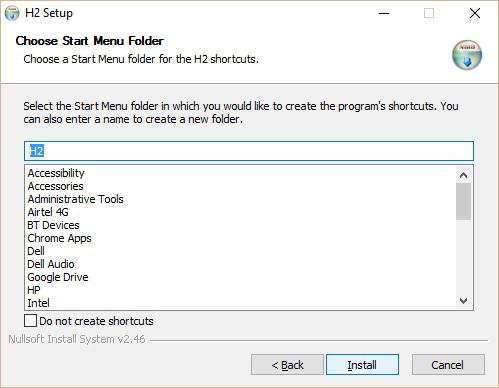Select Accessibility in the folder list
This screenshot has height=388, width=499.
coord(56,173)
